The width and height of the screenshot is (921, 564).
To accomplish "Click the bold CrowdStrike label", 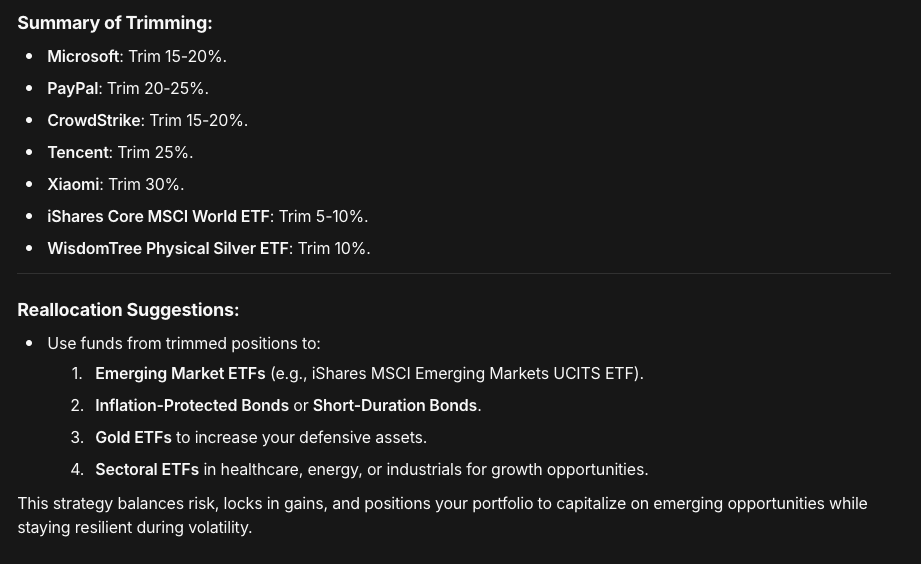I will tap(93, 121).
